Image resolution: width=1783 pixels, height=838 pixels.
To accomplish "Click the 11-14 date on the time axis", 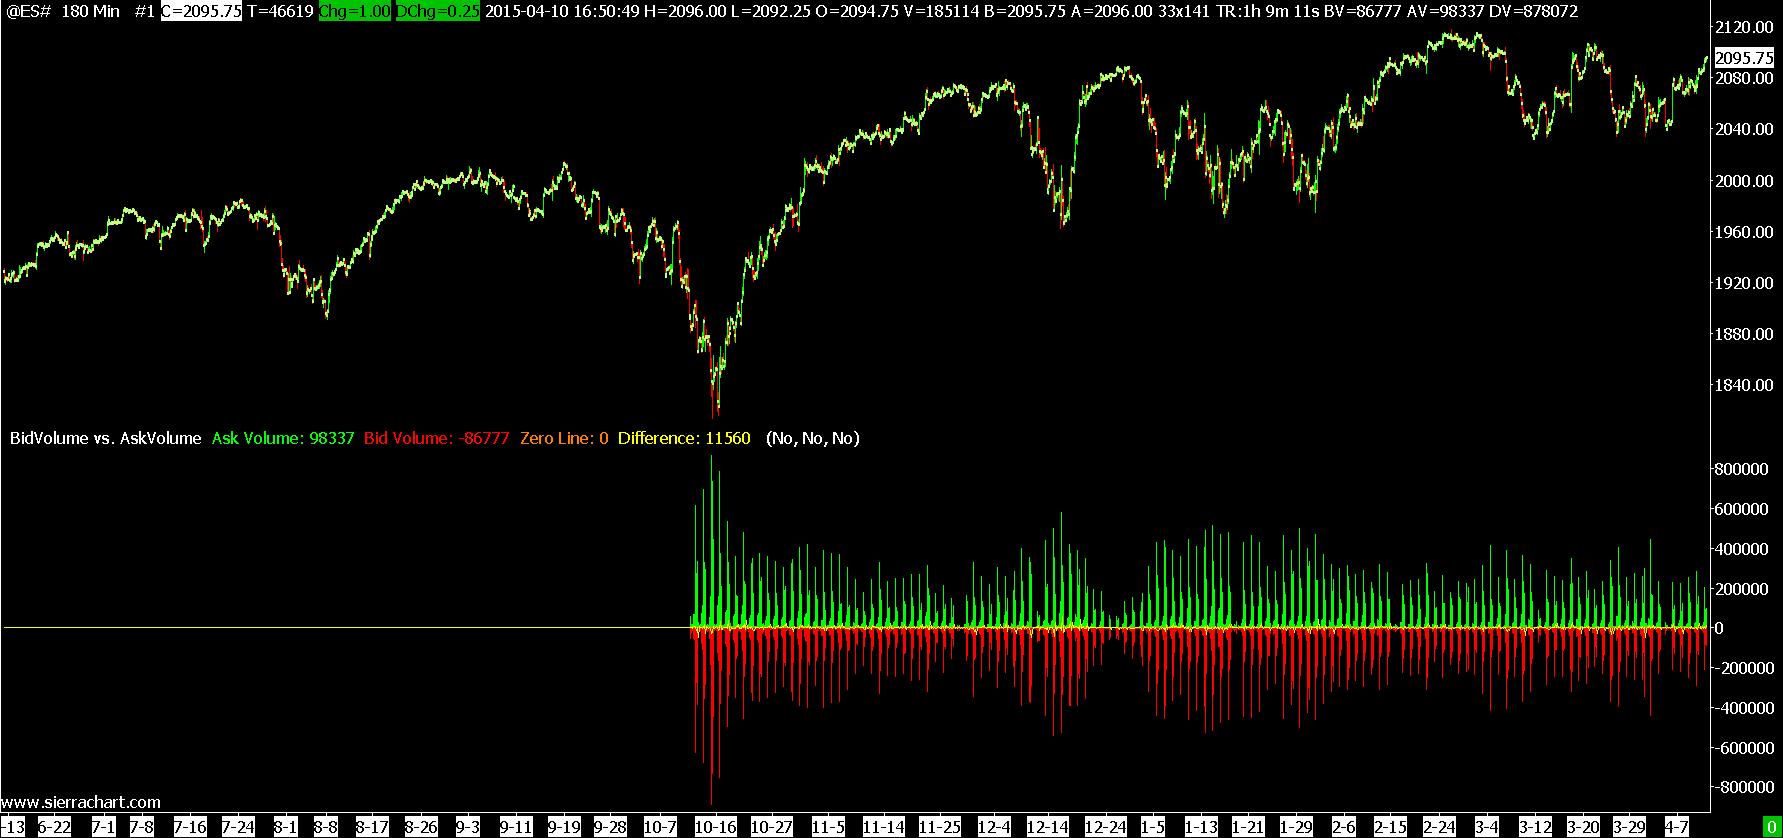I will (884, 827).
